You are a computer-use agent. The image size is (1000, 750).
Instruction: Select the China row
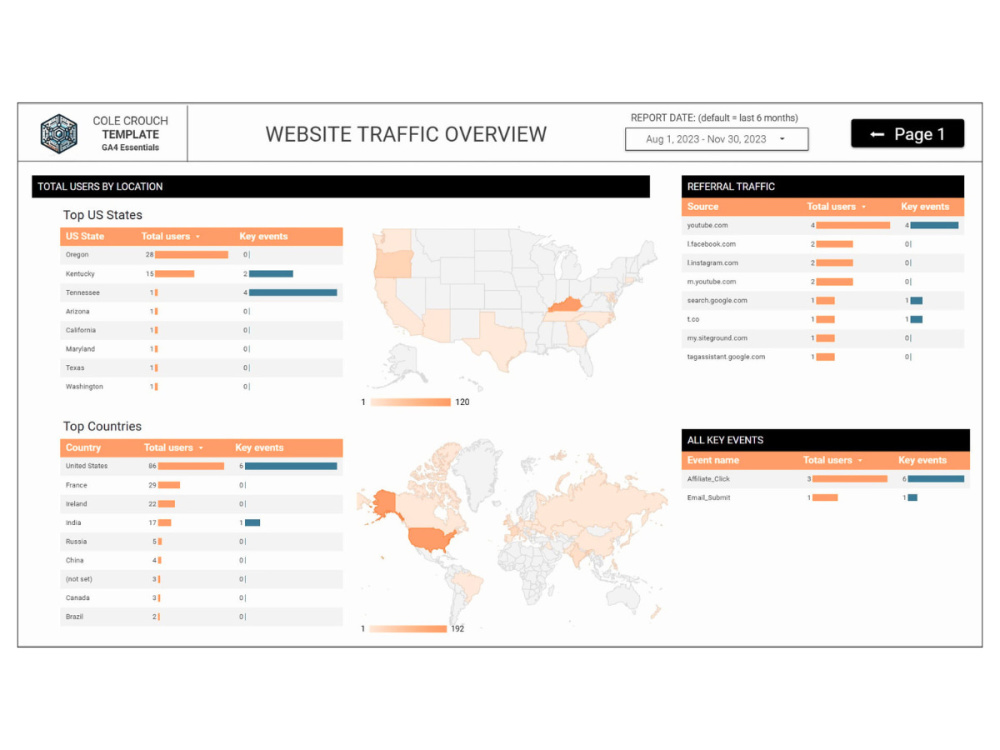202,561
